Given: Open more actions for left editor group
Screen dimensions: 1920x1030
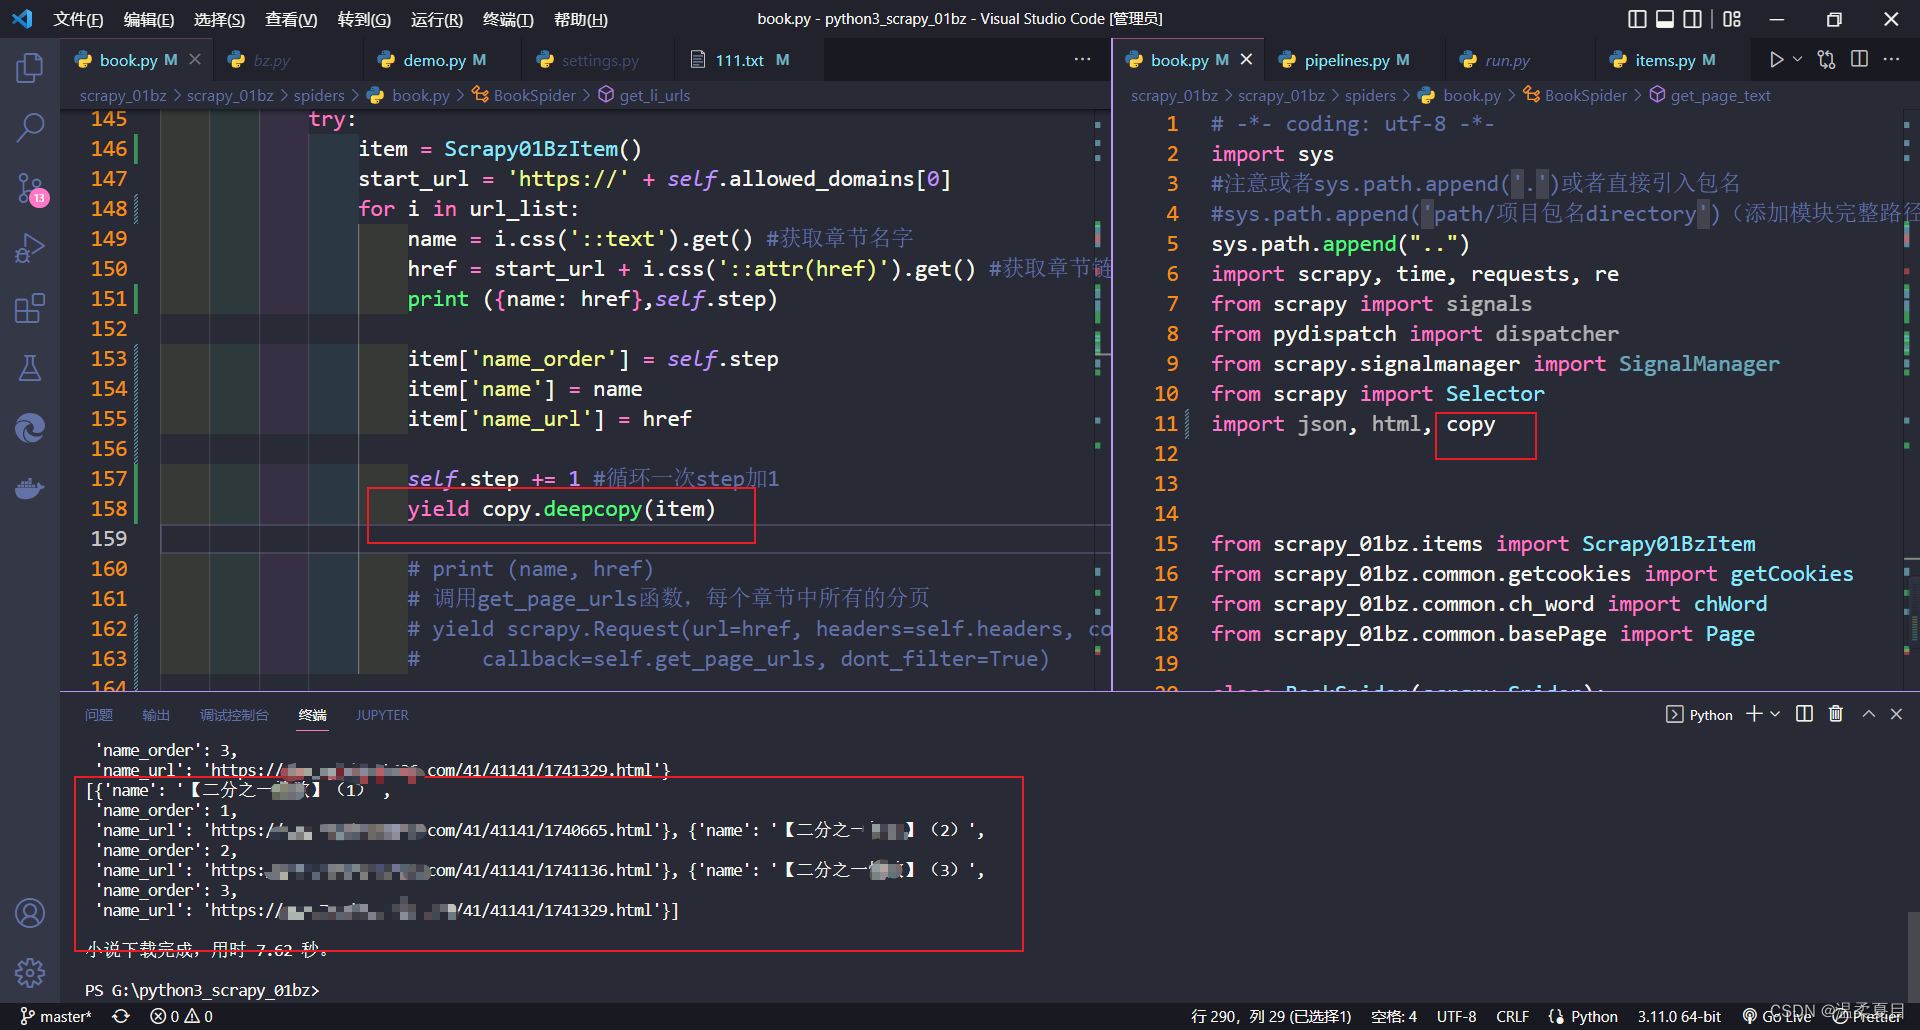Looking at the screenshot, I should 1082,60.
